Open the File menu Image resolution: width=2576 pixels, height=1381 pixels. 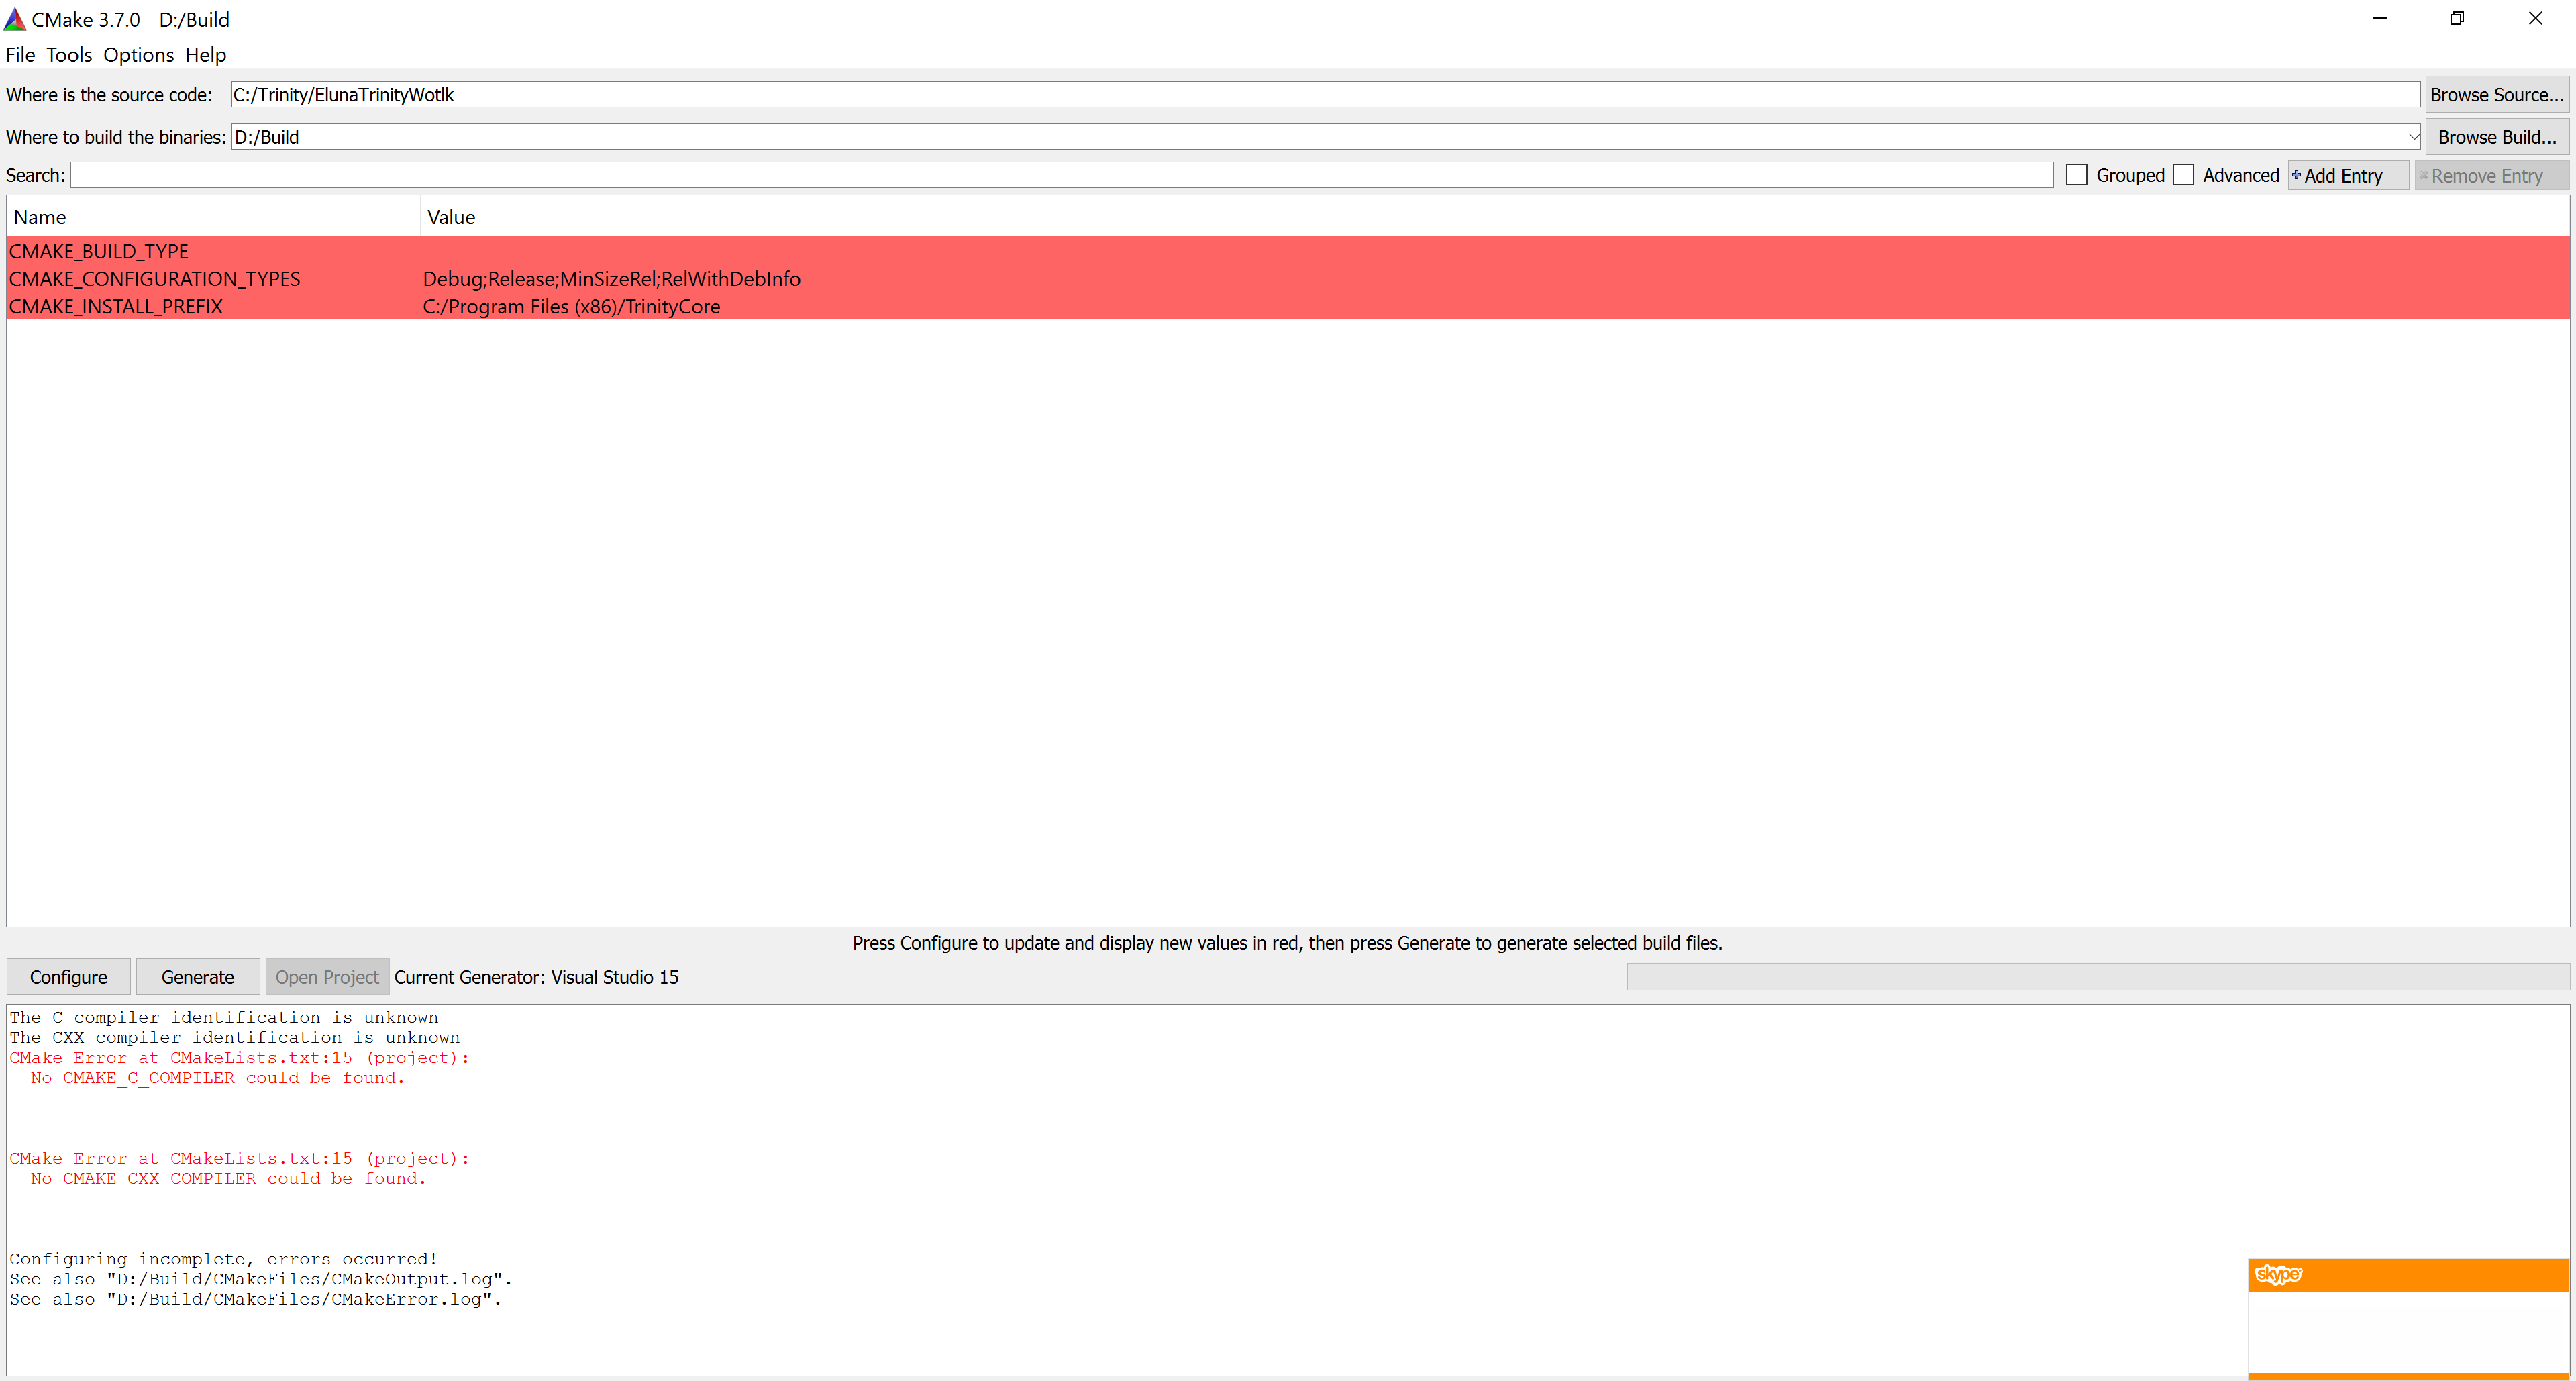[x=20, y=55]
